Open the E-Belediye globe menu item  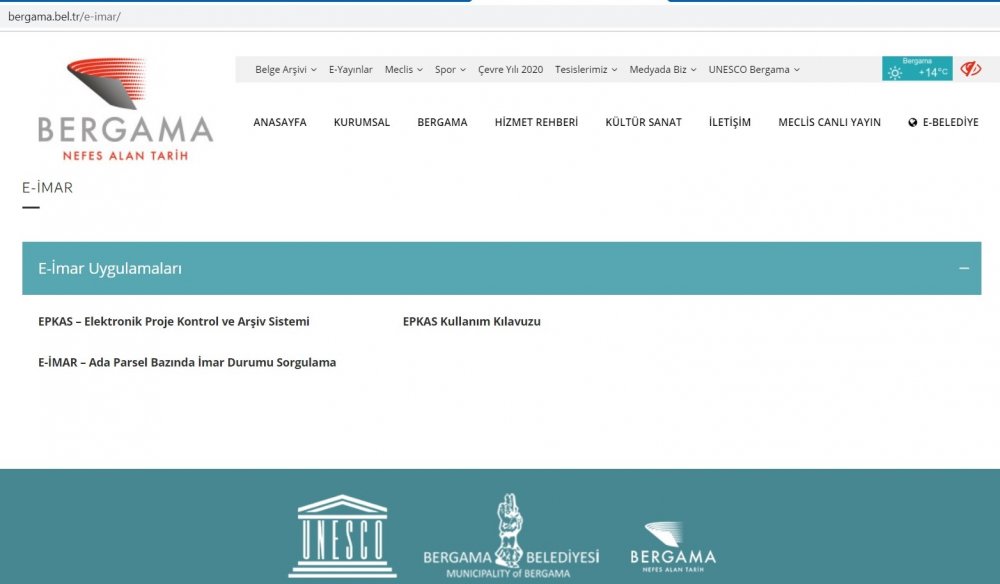point(943,122)
